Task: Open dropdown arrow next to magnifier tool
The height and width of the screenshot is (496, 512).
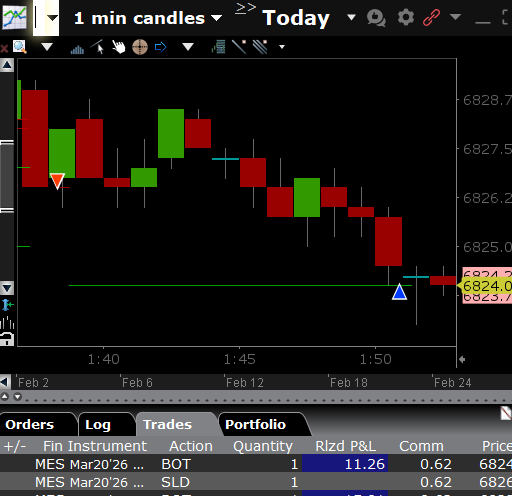Action: pyautogui.click(x=47, y=47)
